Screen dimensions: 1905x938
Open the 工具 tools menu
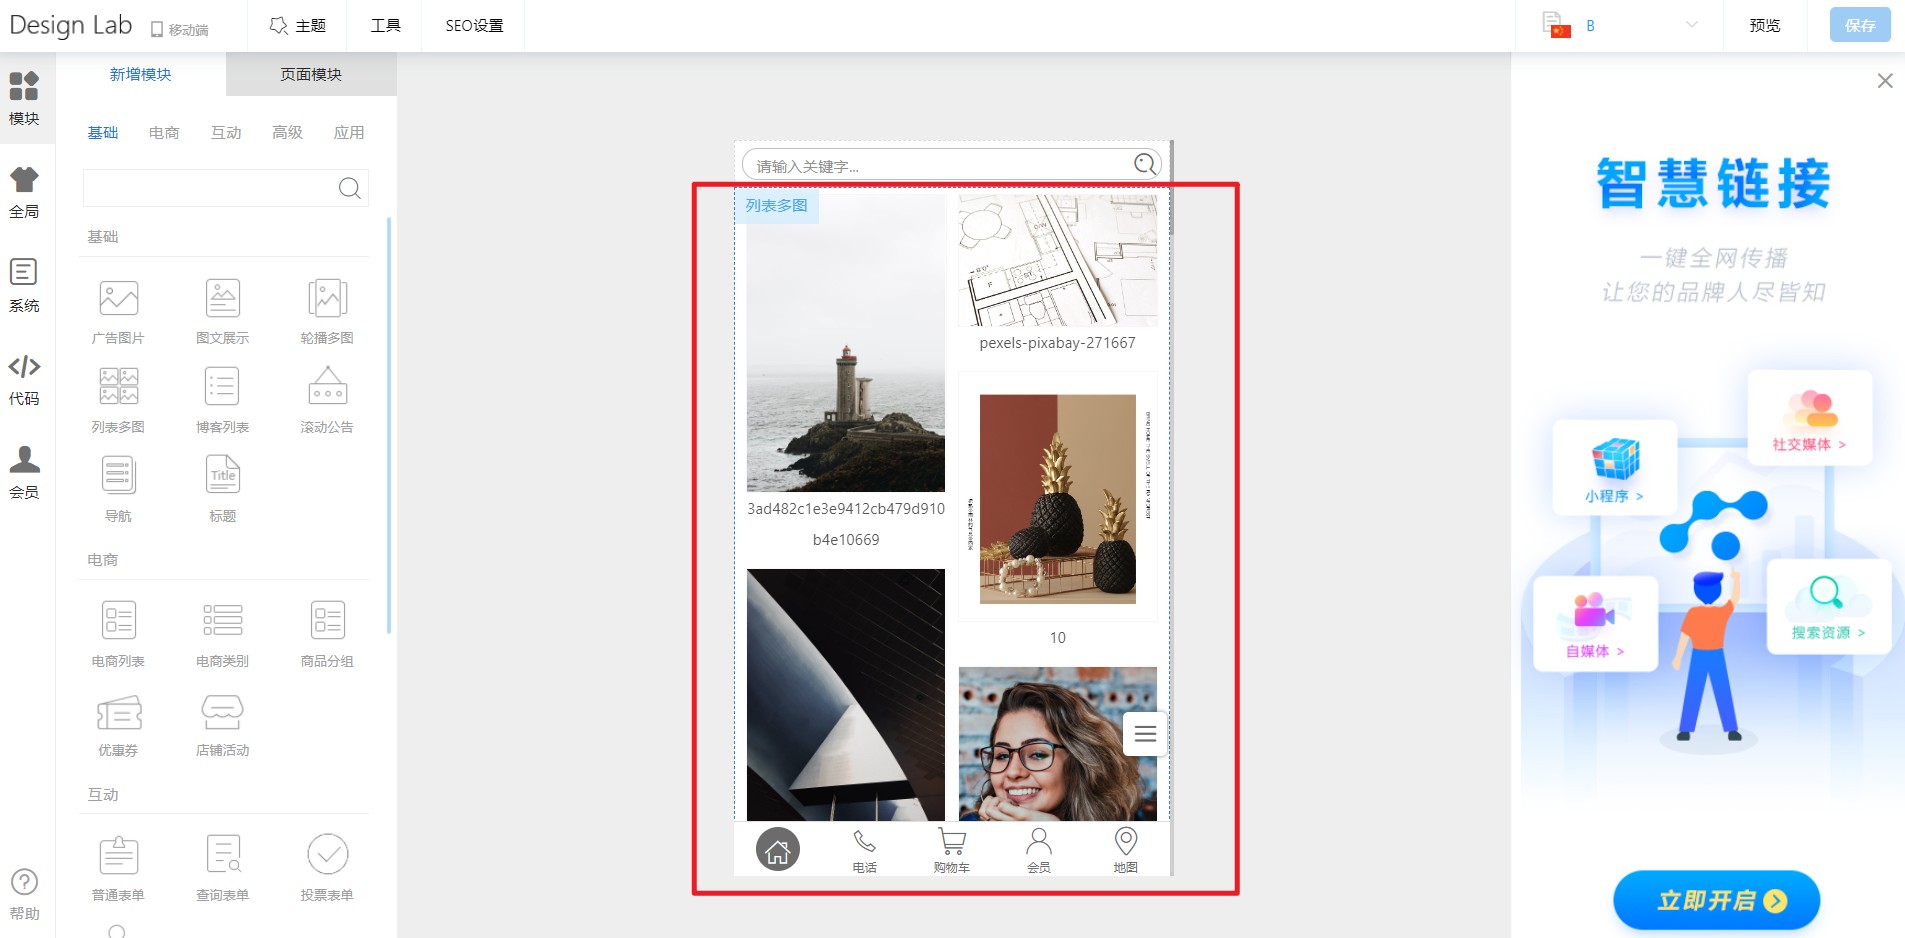[385, 25]
